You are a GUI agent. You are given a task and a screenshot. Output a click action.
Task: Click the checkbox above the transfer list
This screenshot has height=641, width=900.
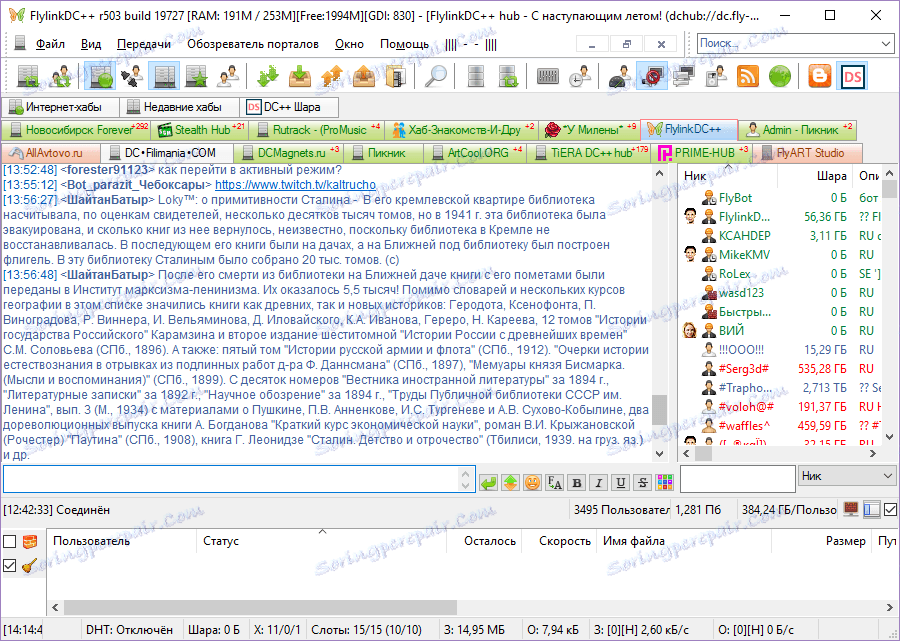tap(11, 540)
